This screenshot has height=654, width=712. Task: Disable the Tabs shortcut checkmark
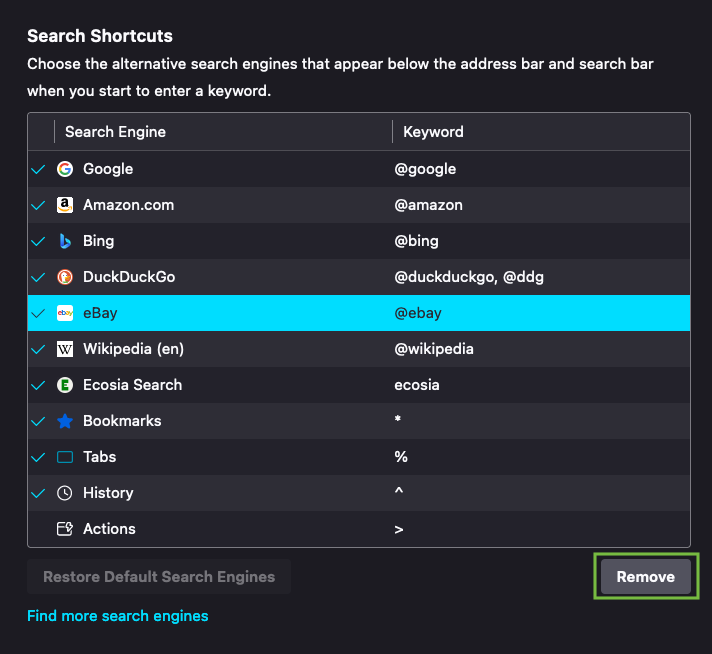39,457
